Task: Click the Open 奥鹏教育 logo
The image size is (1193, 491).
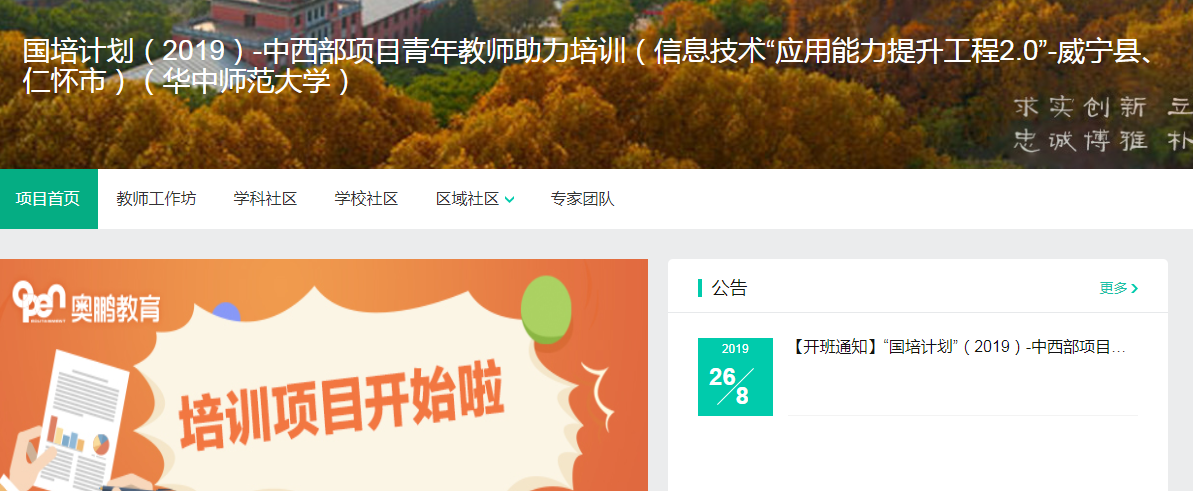Action: pos(87,303)
